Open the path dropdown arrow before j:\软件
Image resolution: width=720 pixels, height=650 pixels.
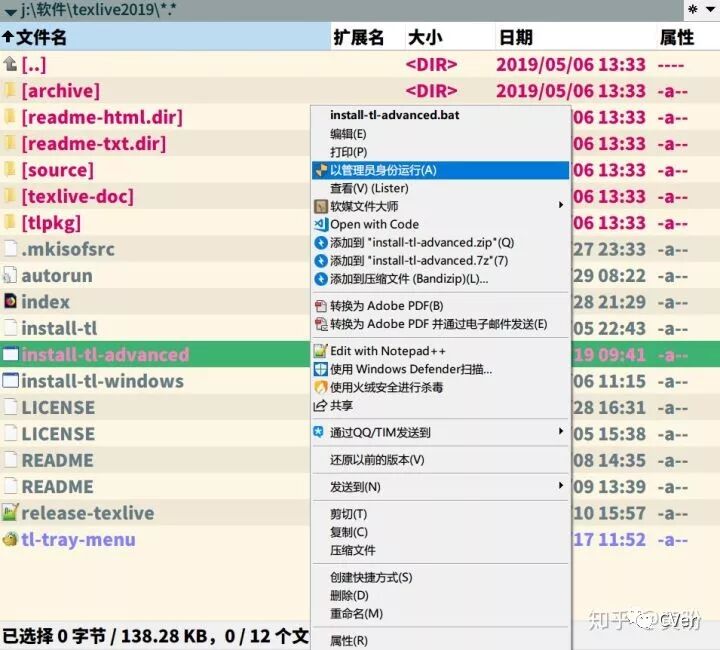point(10,11)
